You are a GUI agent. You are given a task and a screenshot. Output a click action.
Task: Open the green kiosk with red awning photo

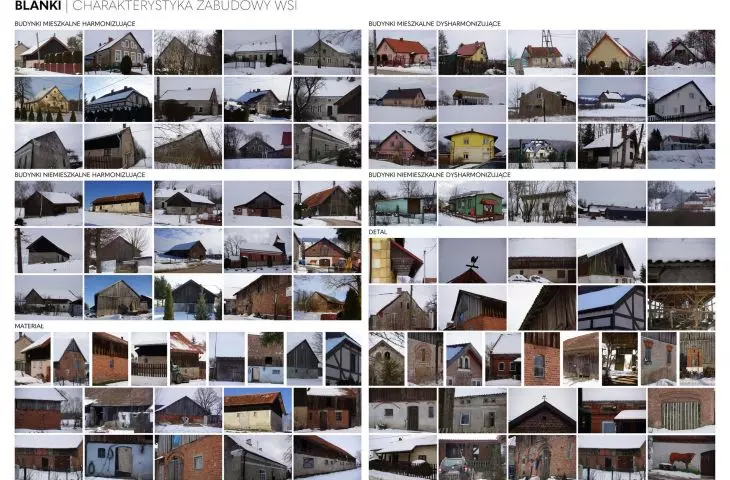tap(472, 203)
